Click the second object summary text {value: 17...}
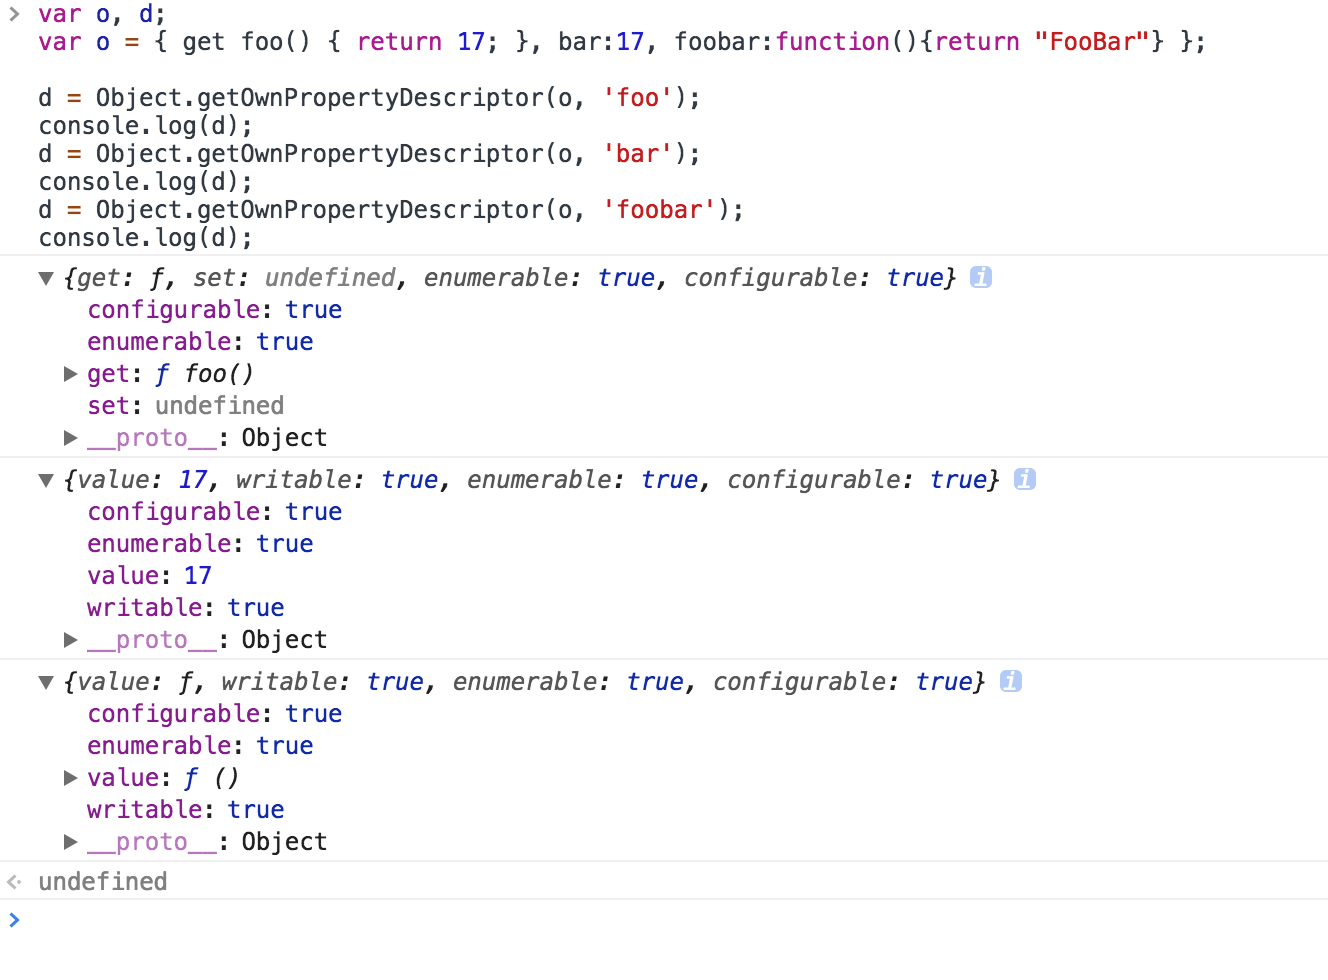Image resolution: width=1328 pixels, height=980 pixels. [531, 480]
